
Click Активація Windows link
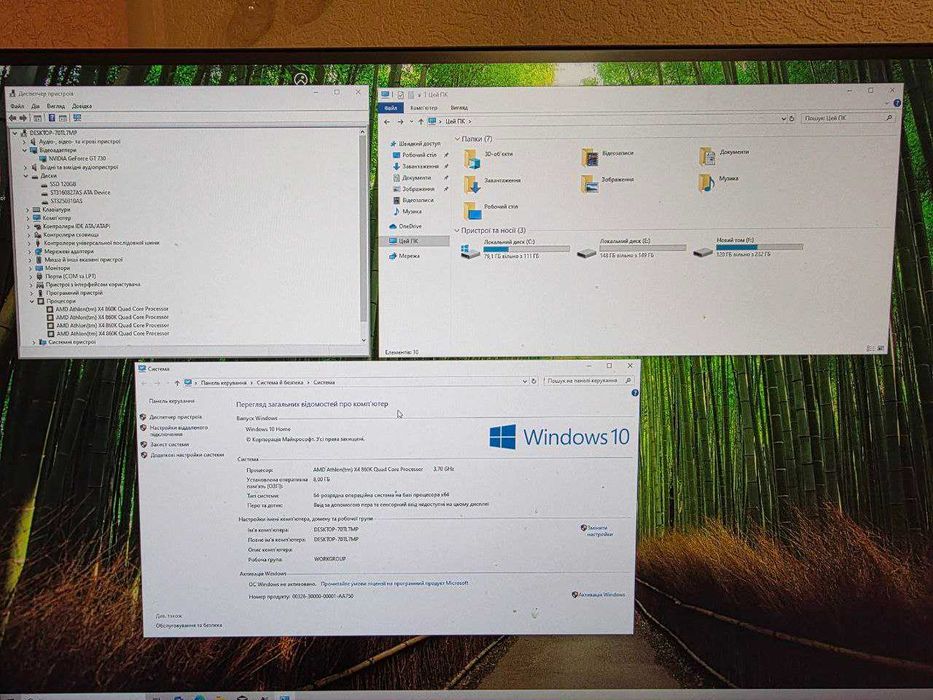602,595
